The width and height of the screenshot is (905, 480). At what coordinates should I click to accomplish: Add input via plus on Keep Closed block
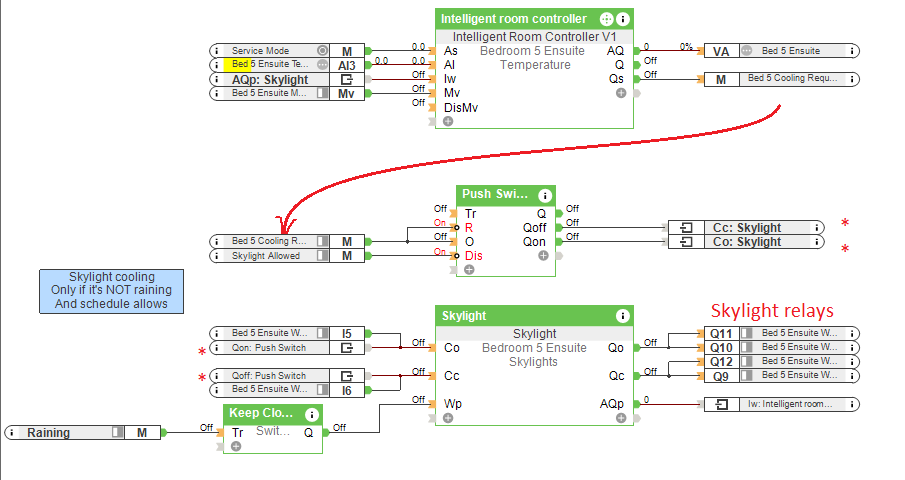[235, 446]
